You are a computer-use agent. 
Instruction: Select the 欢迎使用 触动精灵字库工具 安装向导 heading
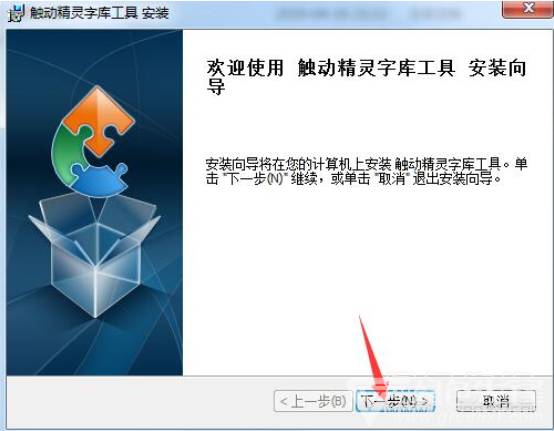tap(366, 76)
